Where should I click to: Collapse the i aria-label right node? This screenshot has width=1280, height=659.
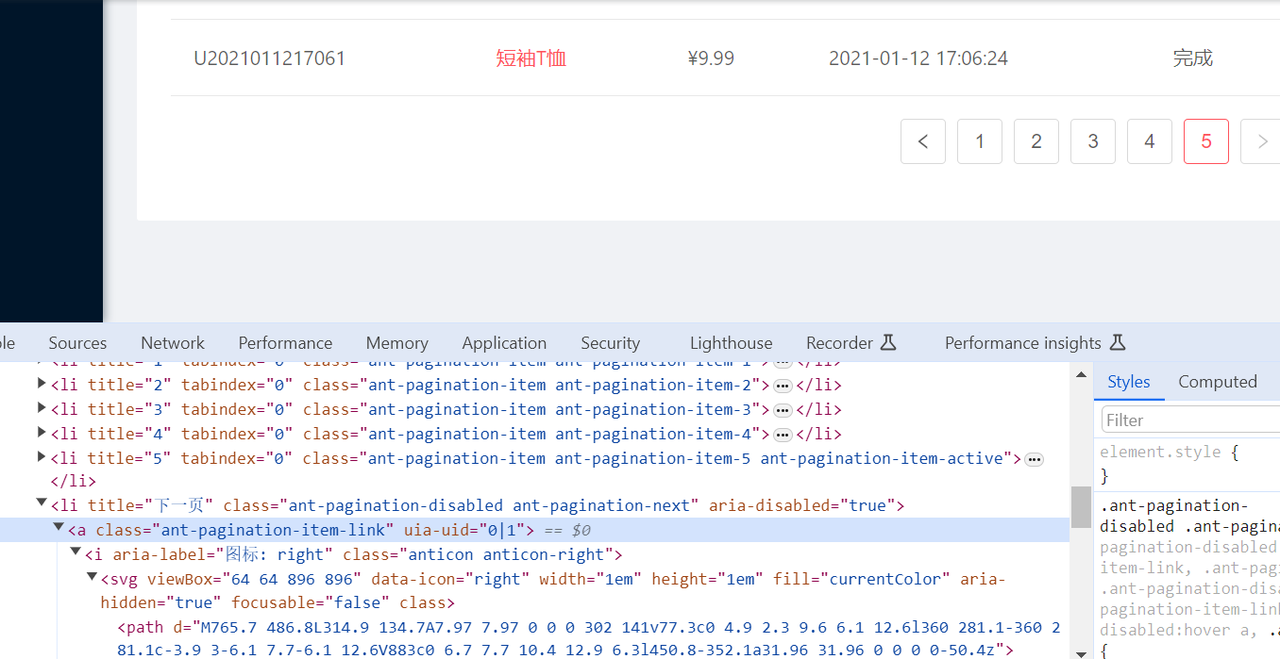click(x=75, y=553)
